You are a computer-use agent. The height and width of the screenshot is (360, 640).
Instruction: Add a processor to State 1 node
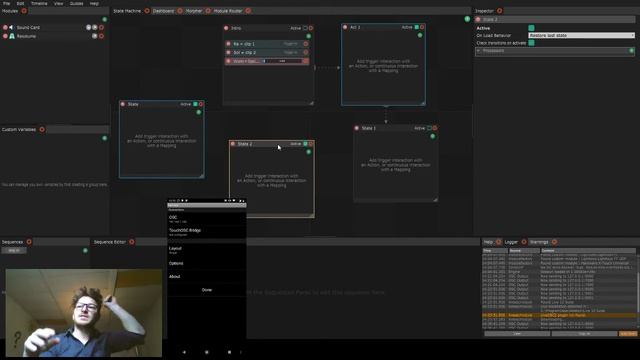[433, 136]
